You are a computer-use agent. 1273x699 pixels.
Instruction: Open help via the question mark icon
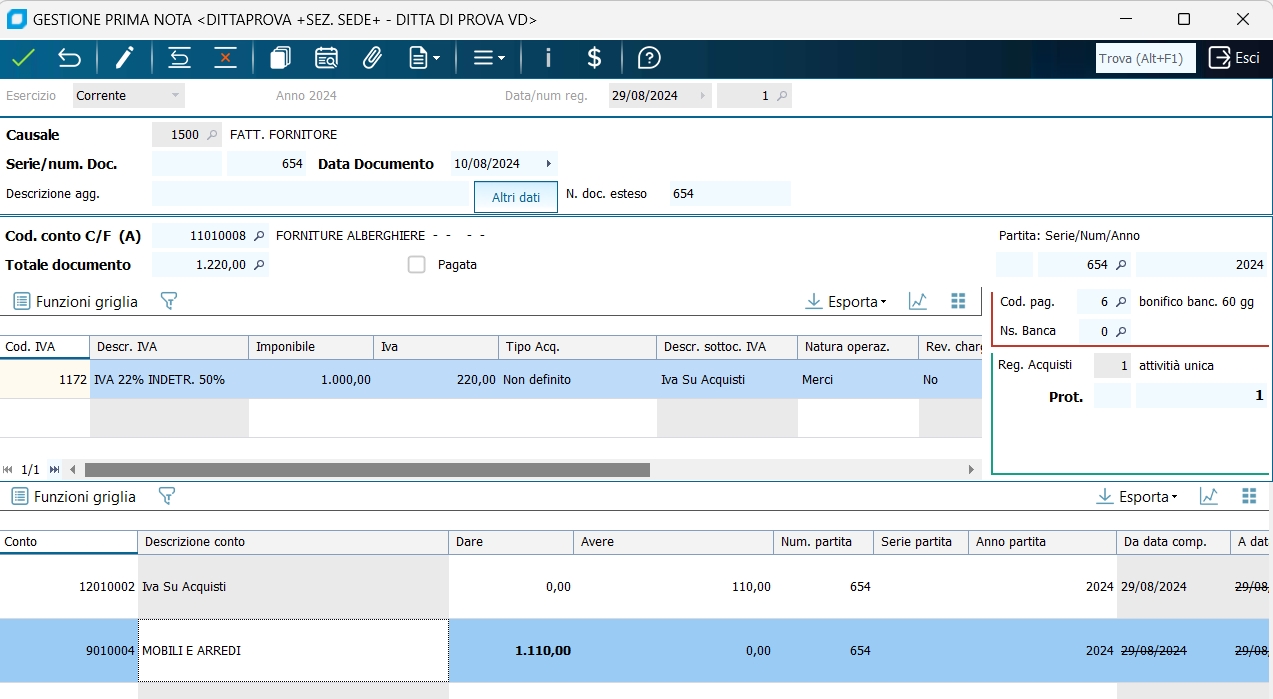tap(649, 58)
